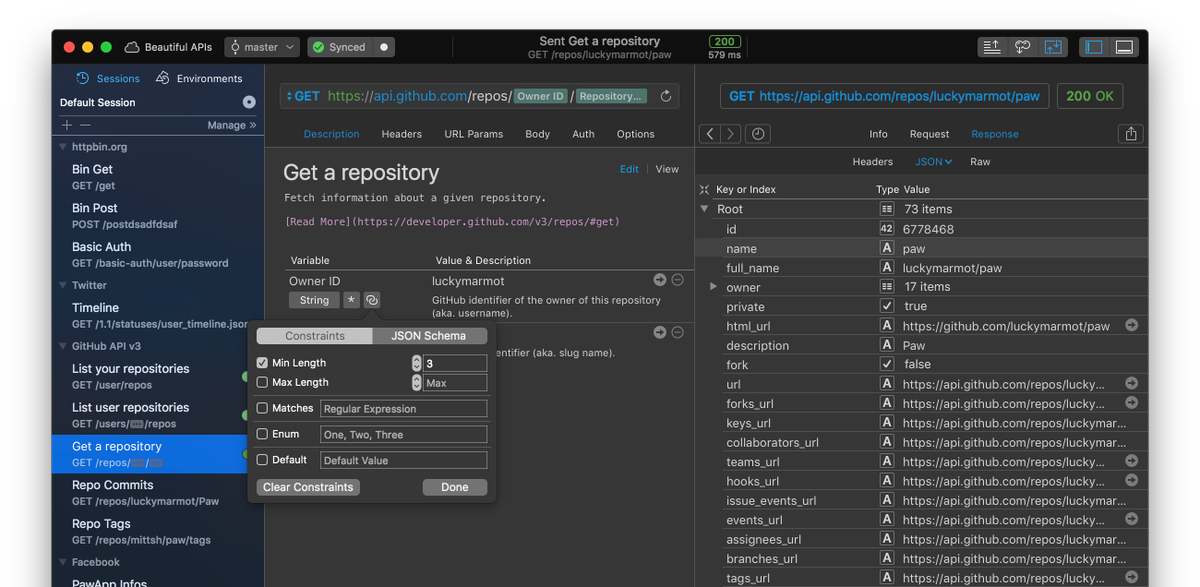This screenshot has width=1200, height=587.
Task: Click the Max Length stepper
Action: click(x=416, y=382)
